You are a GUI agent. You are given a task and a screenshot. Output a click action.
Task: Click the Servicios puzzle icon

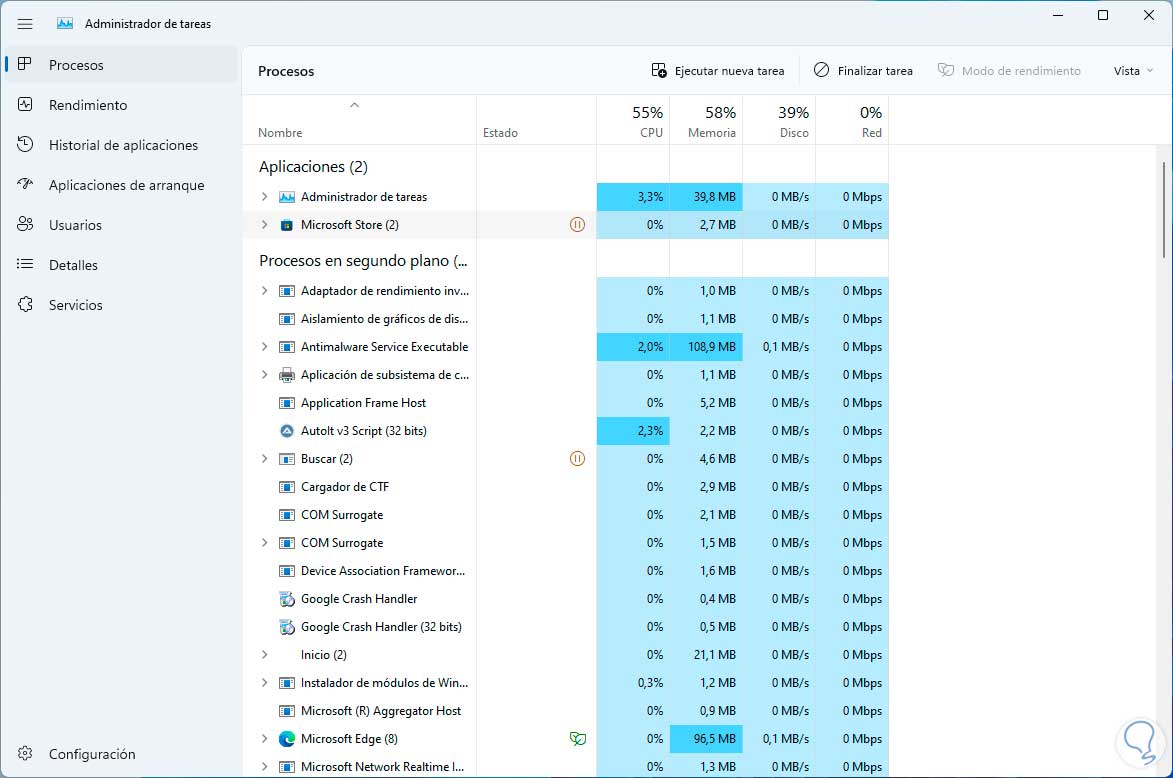pos(25,304)
